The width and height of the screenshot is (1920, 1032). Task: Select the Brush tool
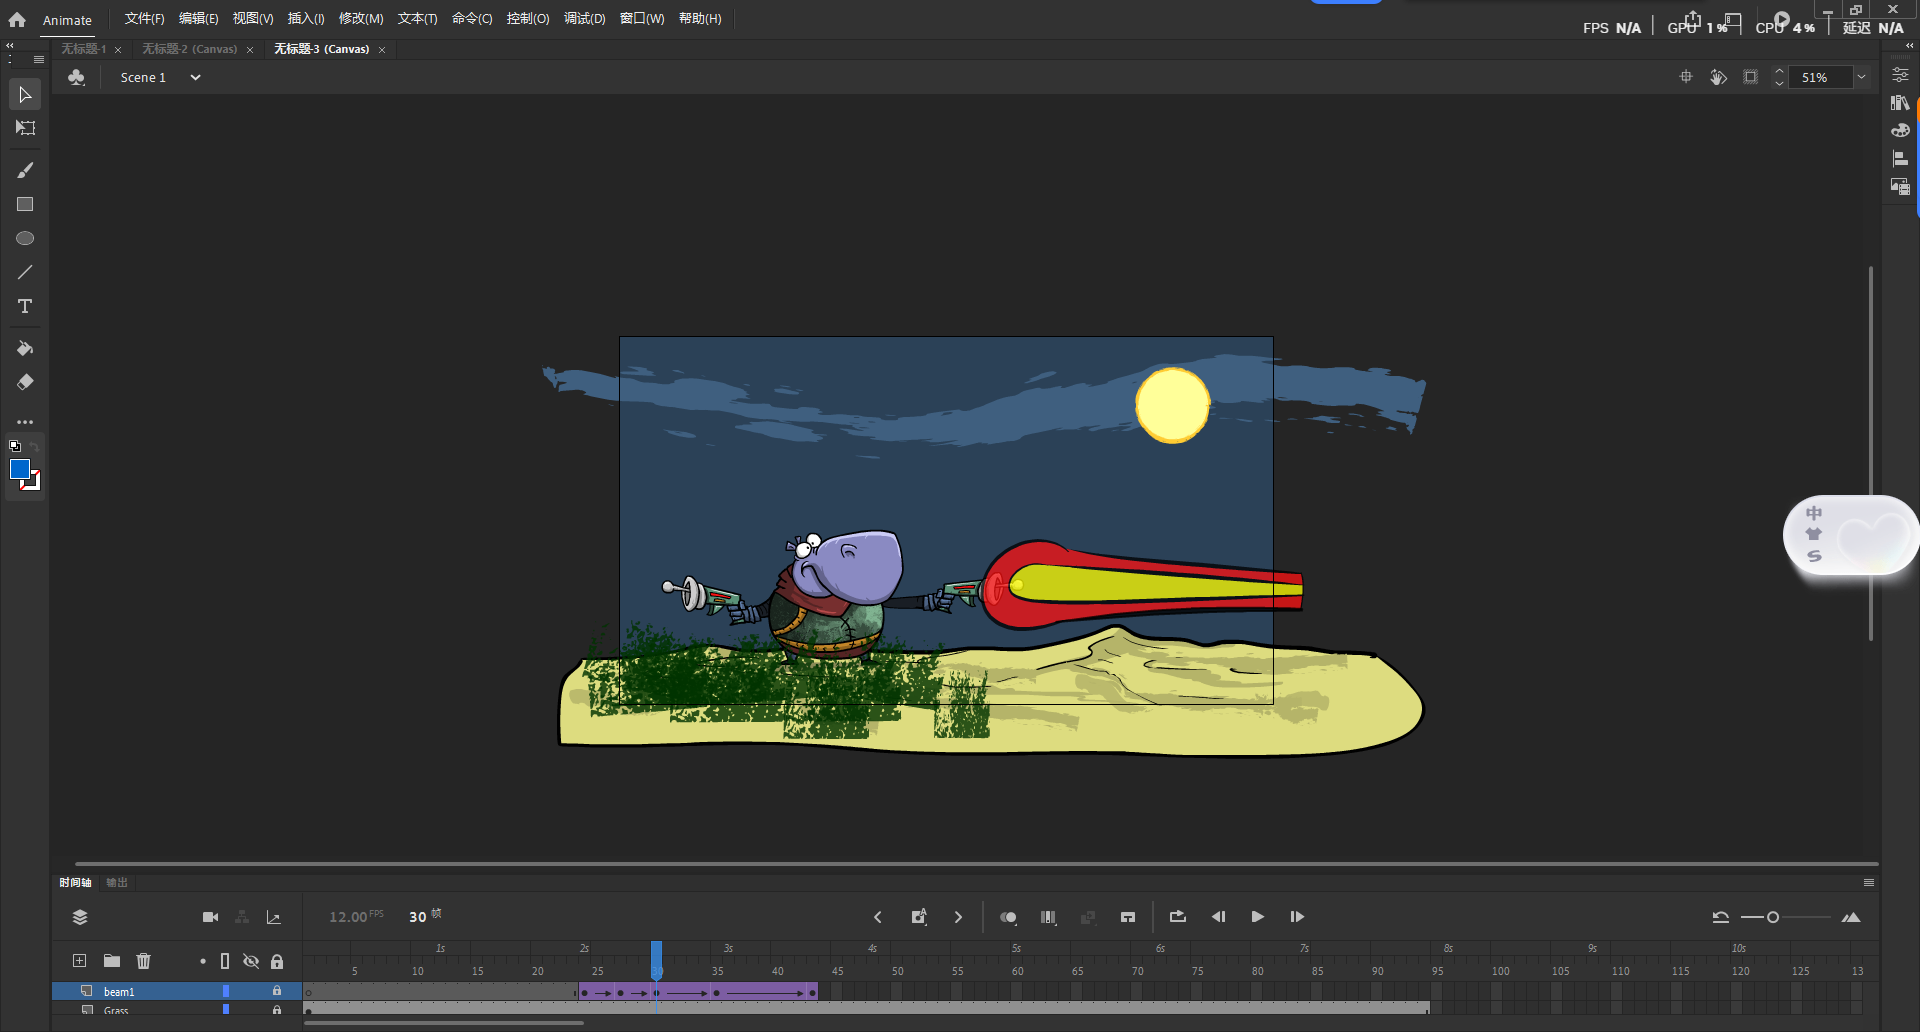pyautogui.click(x=25, y=169)
